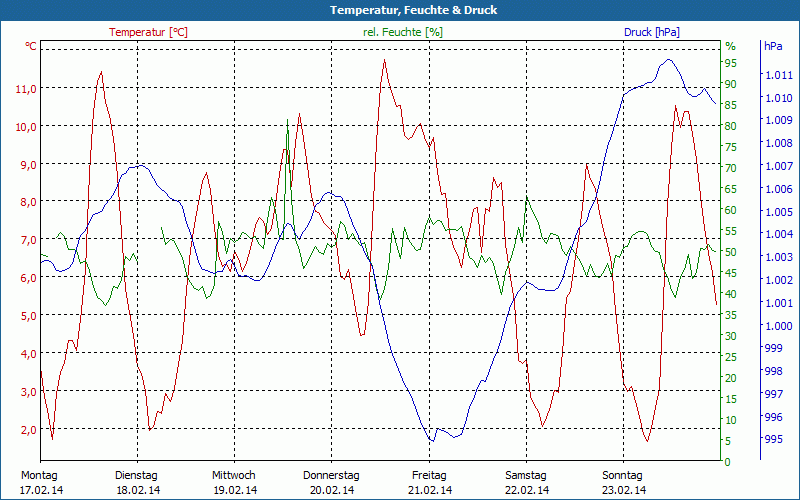Click the 95 humidity axis tick

[730, 66]
